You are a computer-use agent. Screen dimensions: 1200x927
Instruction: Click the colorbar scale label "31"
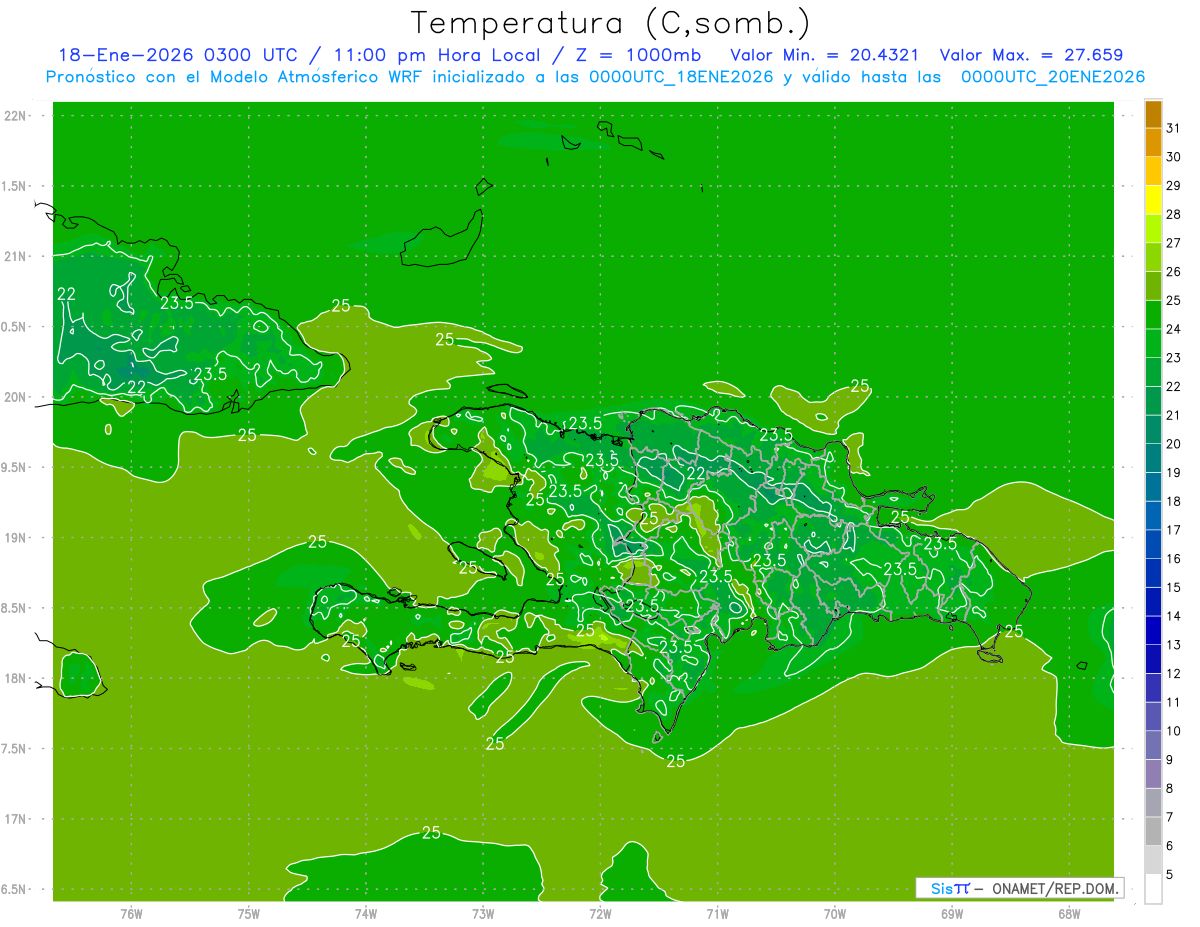(1173, 128)
